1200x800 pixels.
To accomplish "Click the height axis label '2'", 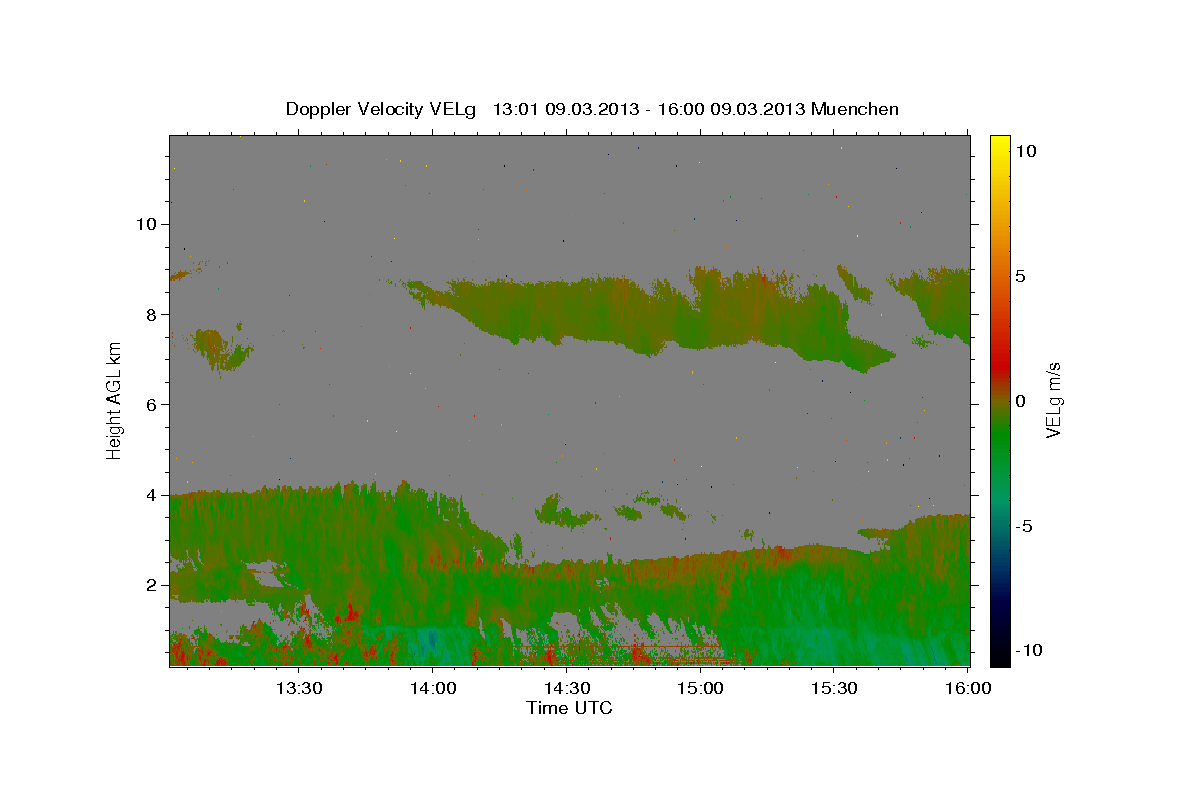I will [149, 585].
